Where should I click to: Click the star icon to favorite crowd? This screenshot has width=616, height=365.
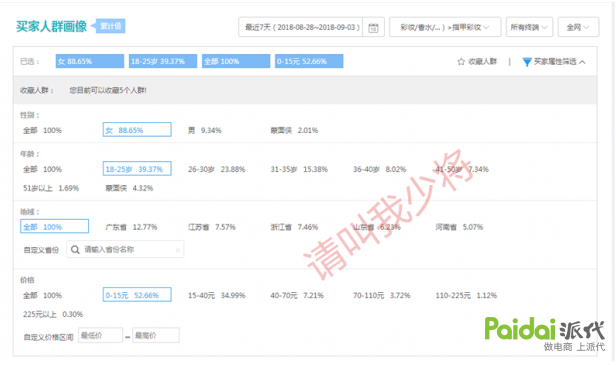[461, 62]
